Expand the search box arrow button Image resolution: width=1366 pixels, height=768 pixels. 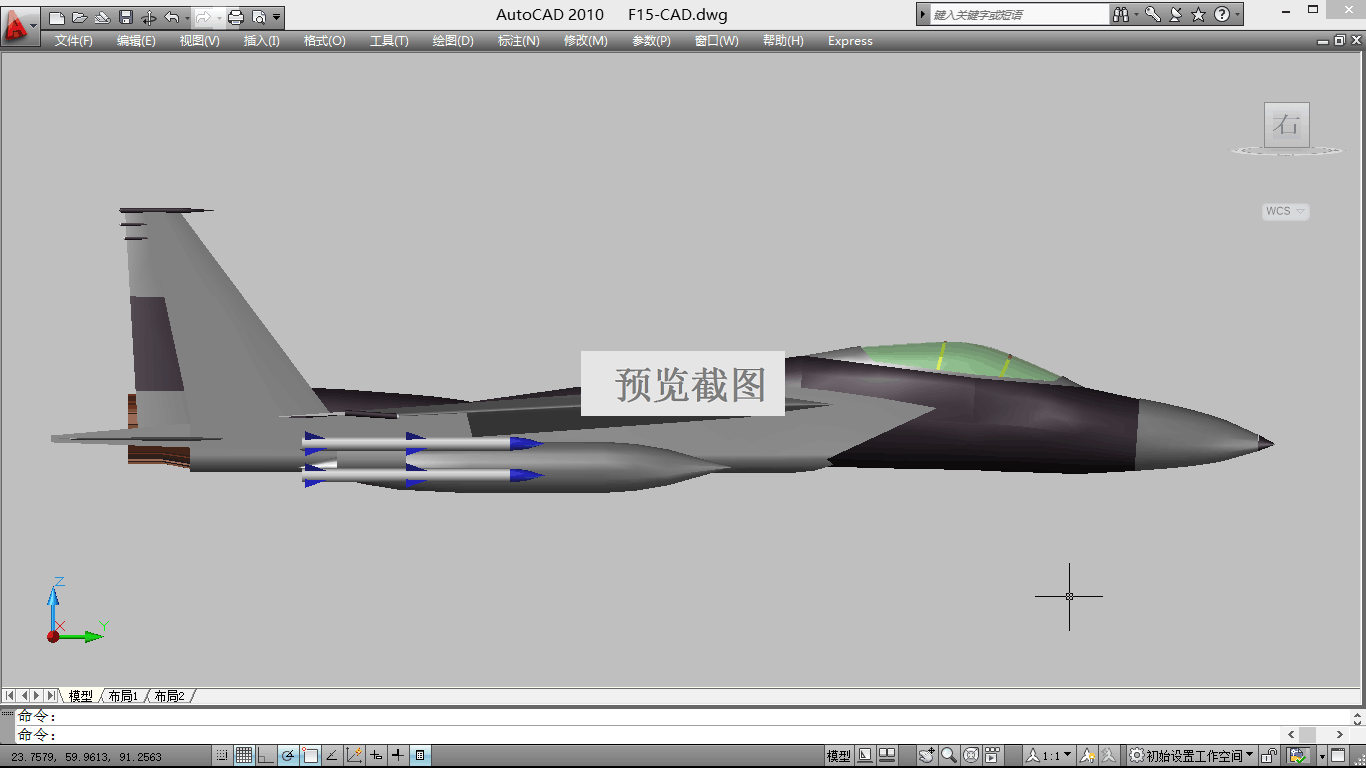click(x=923, y=15)
